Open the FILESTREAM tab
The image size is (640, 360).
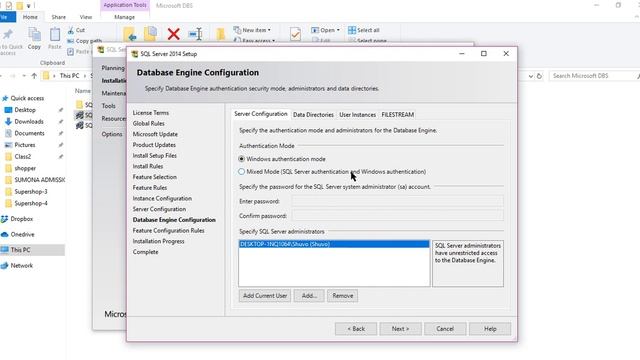coord(398,115)
